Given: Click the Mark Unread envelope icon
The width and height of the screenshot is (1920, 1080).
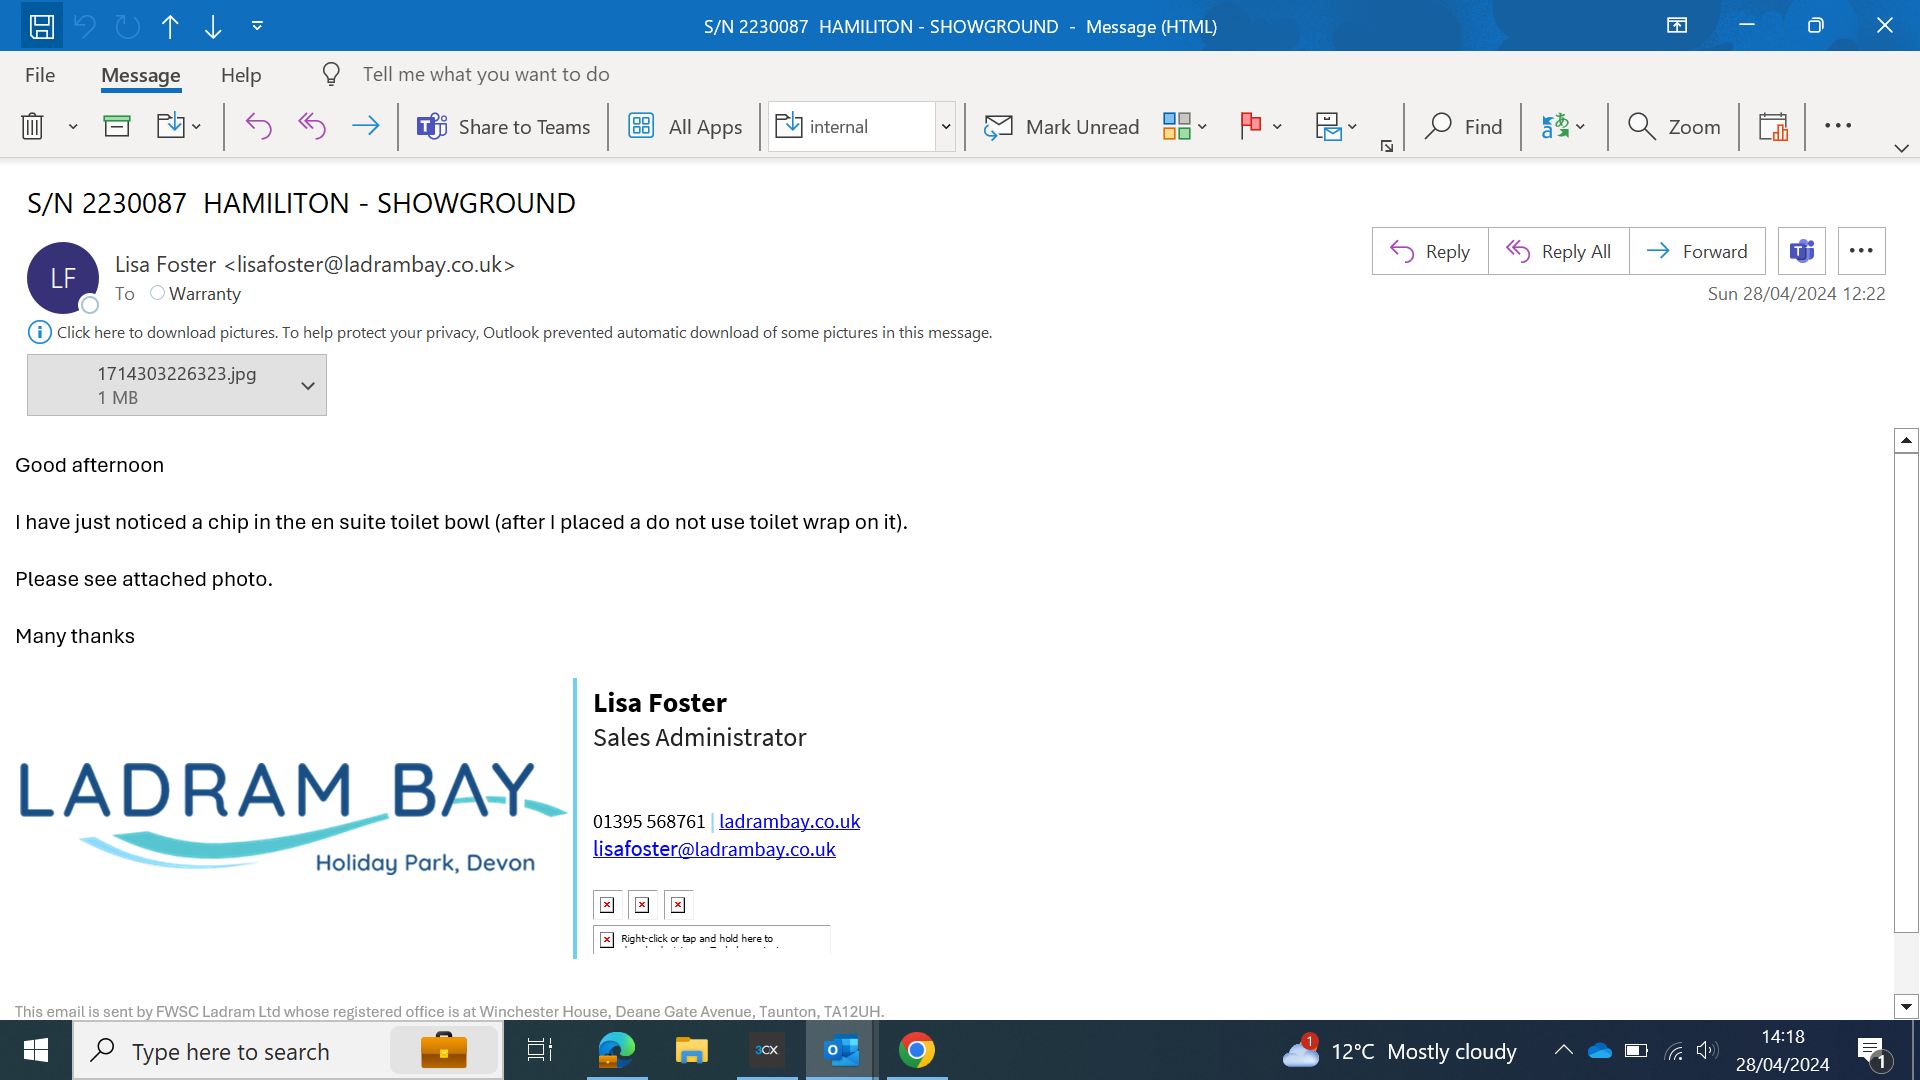Looking at the screenshot, I should point(998,127).
